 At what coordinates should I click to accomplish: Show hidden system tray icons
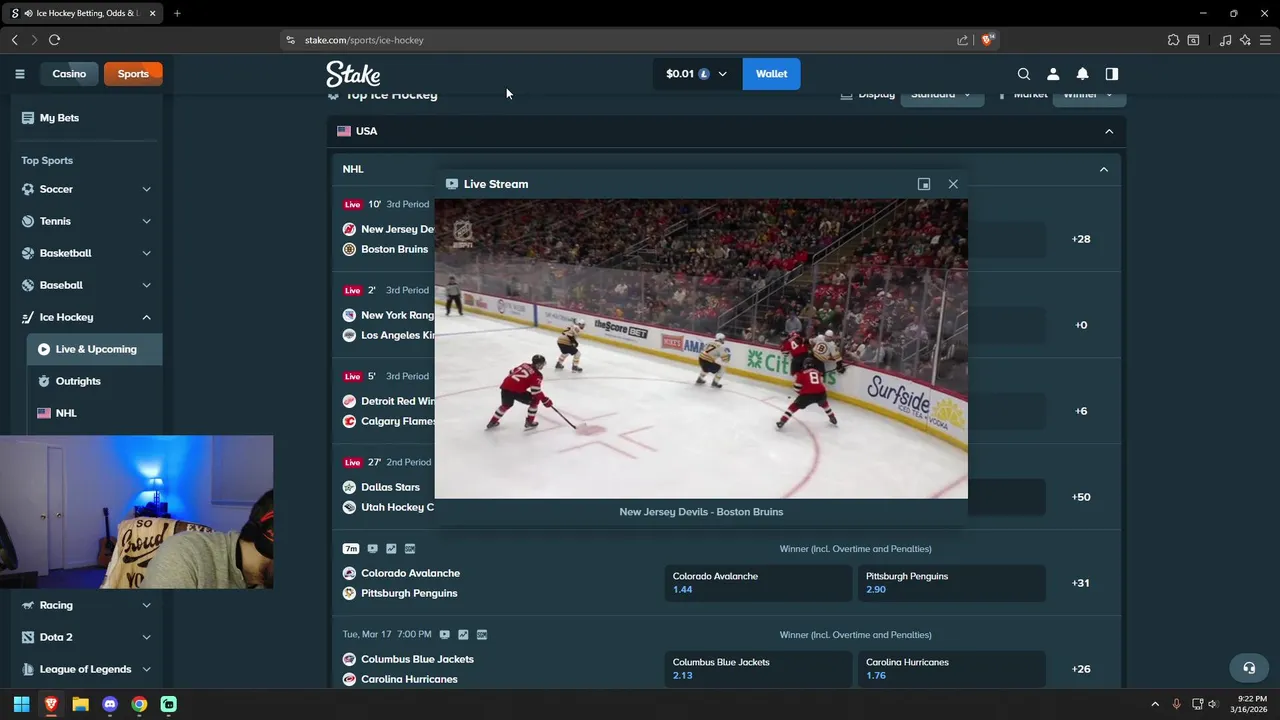1155,704
